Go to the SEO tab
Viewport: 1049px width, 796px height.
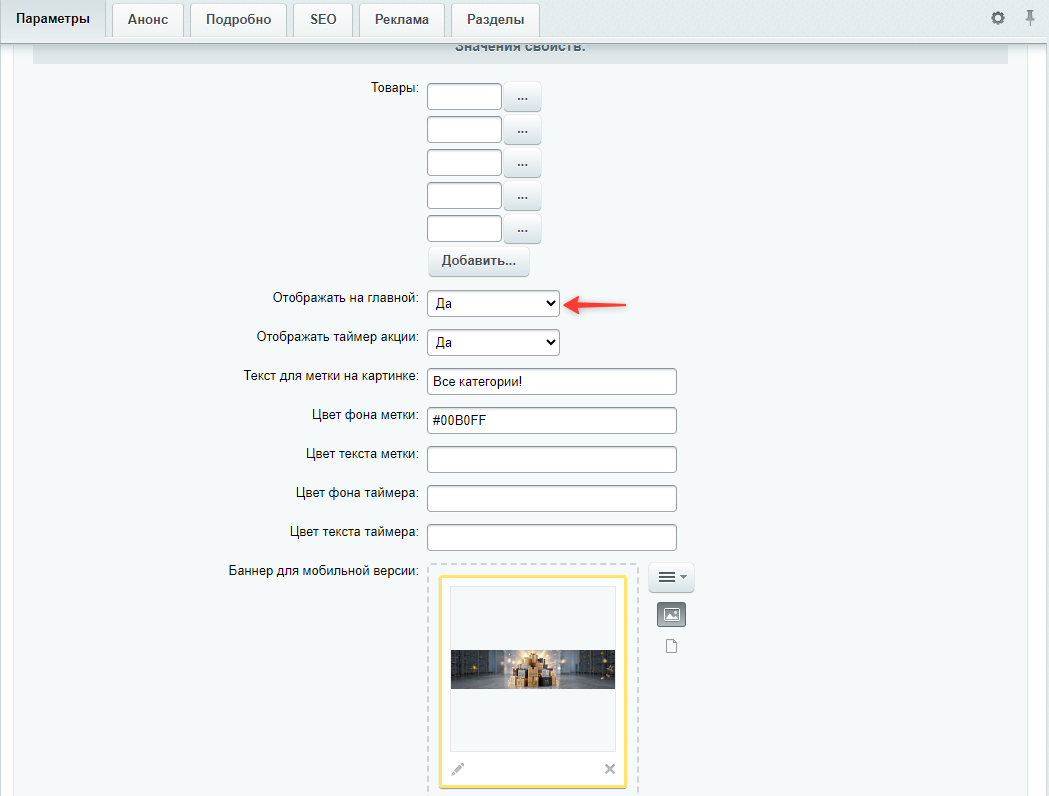click(x=323, y=19)
